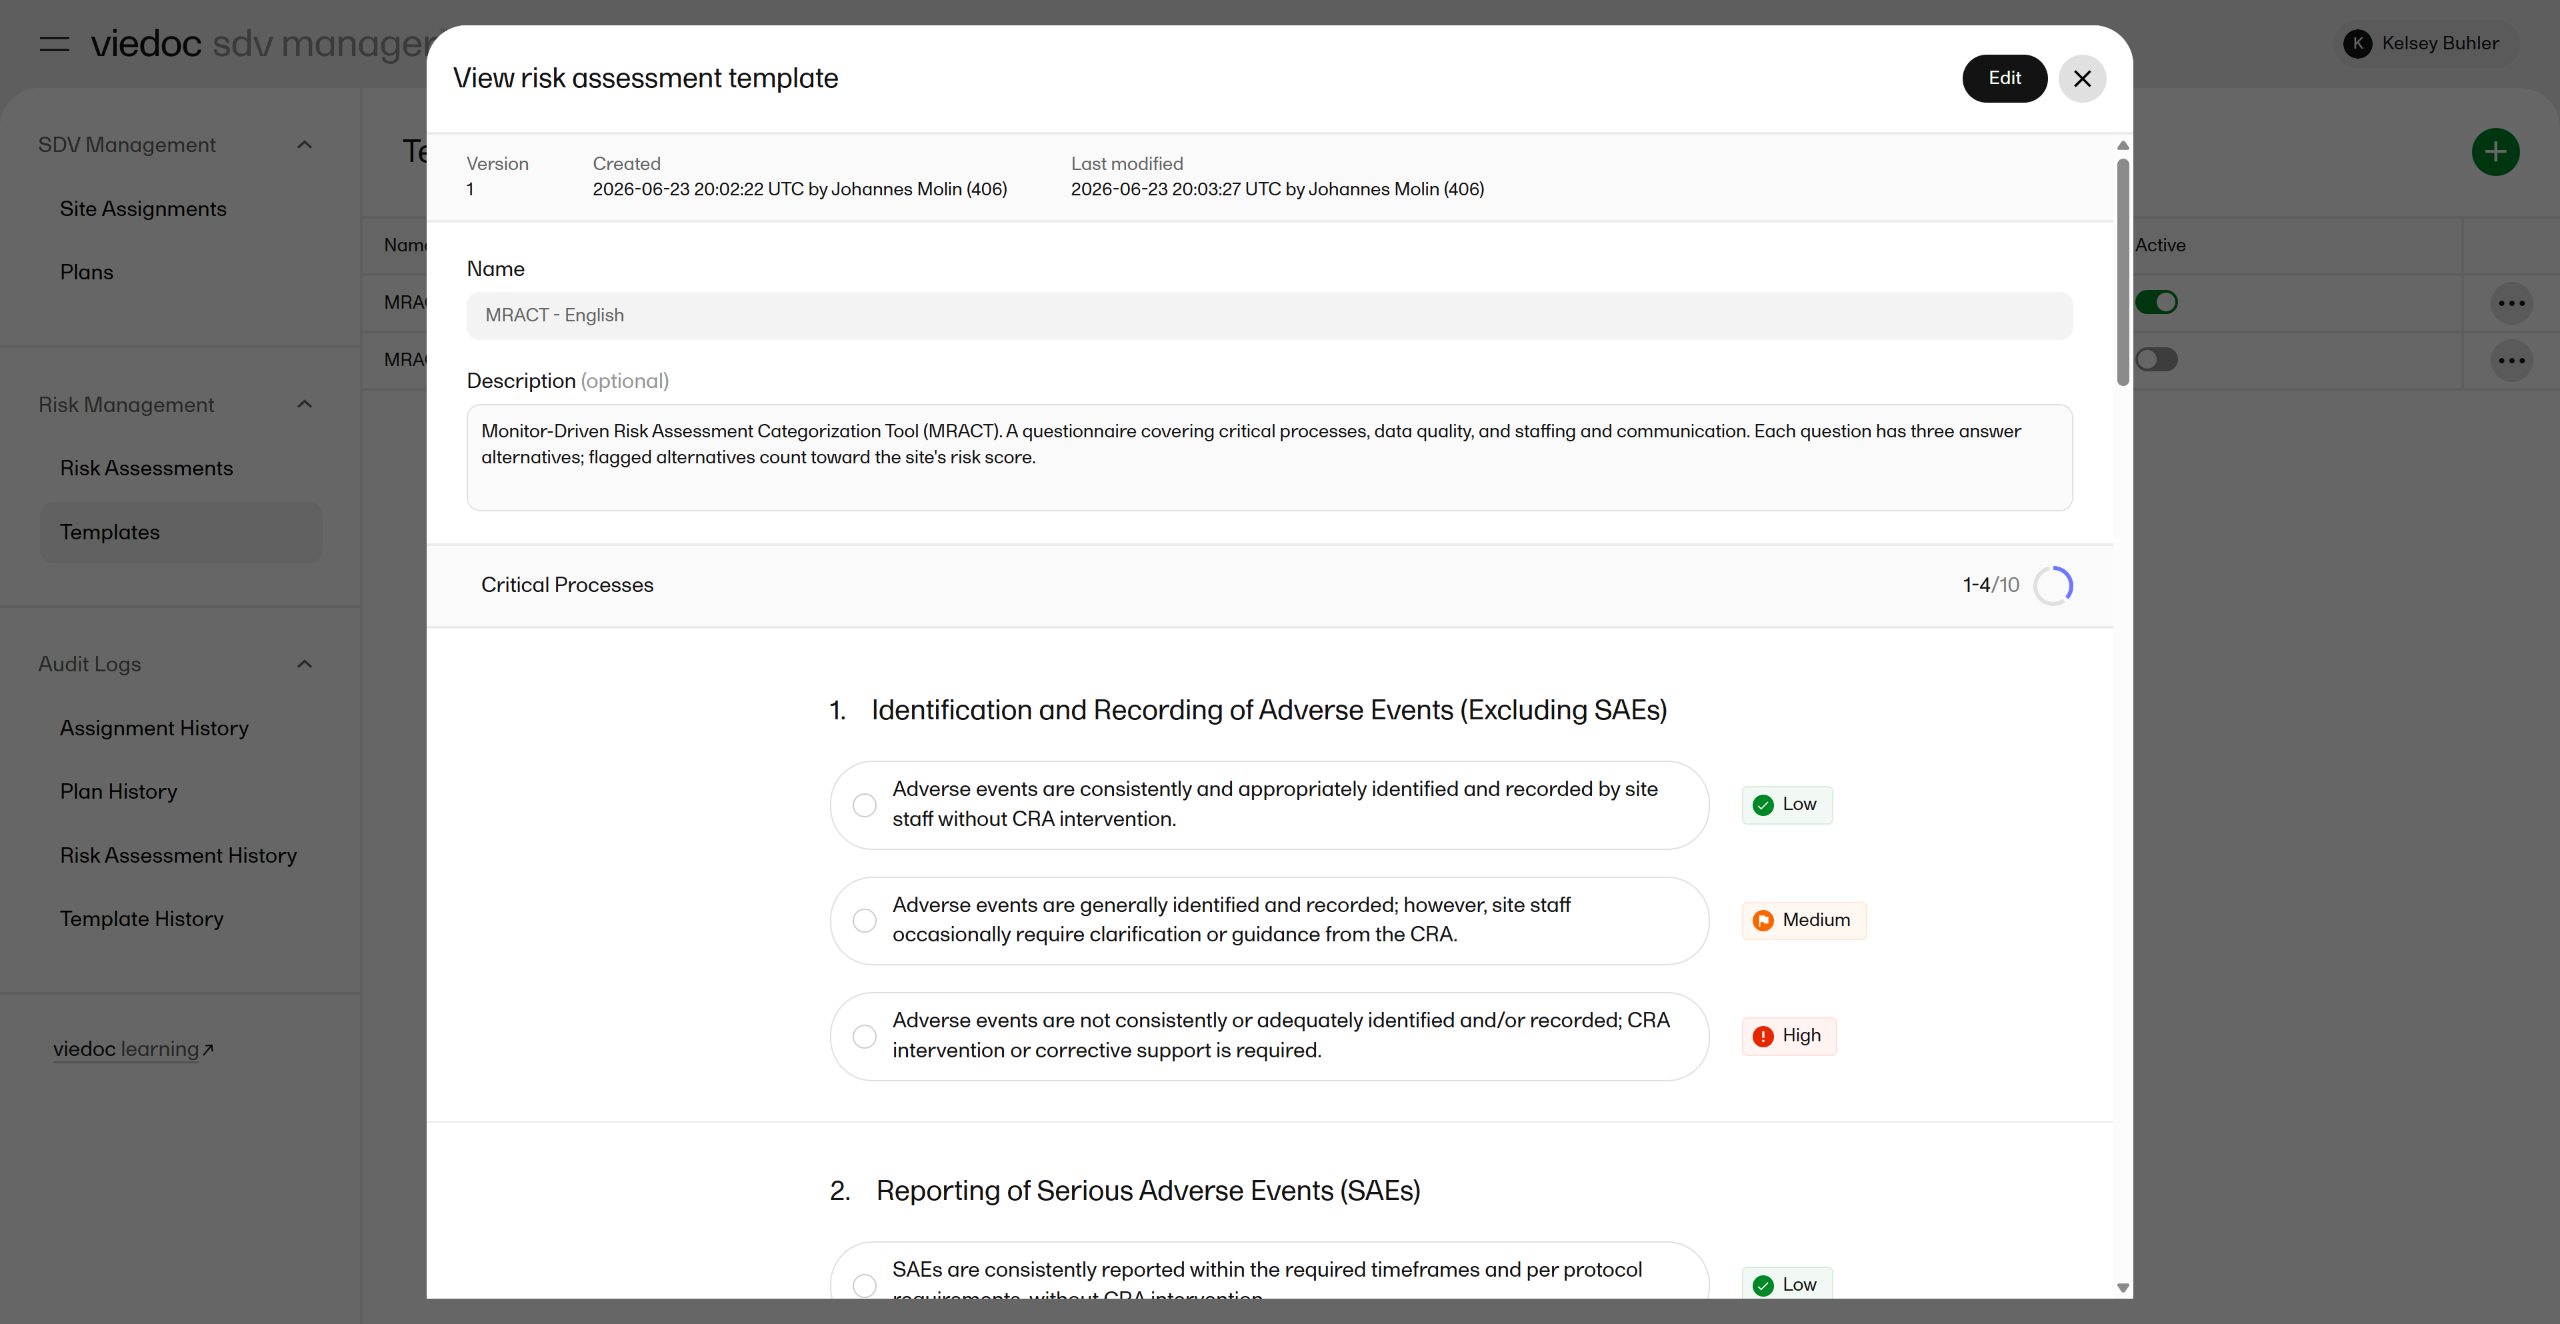Open the Plans page

[86, 272]
